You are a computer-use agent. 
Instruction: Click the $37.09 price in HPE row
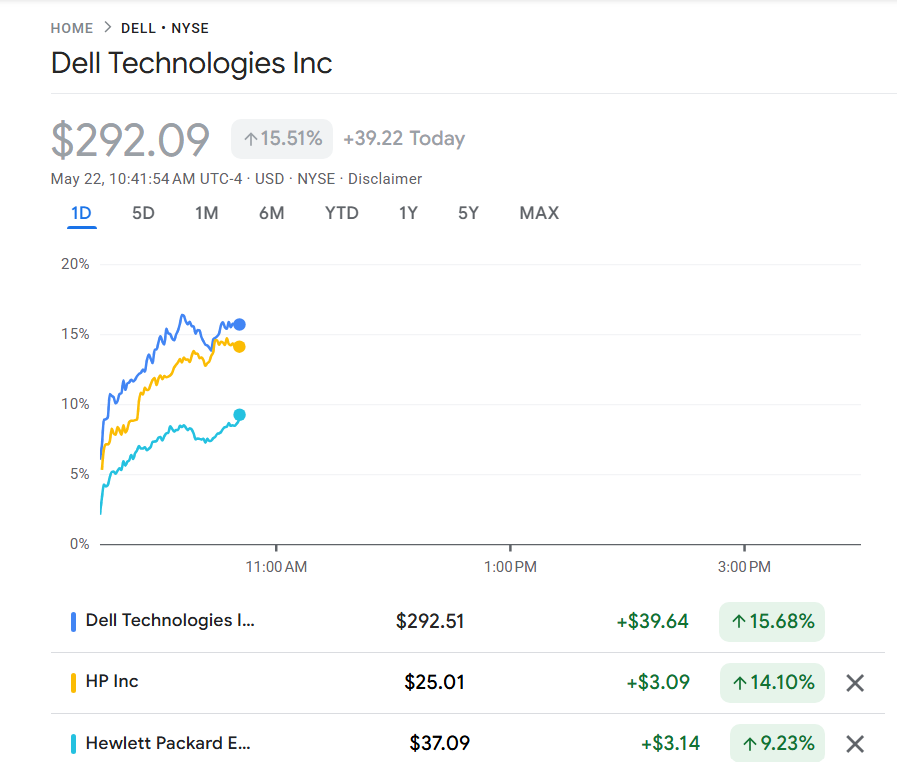tap(439, 743)
